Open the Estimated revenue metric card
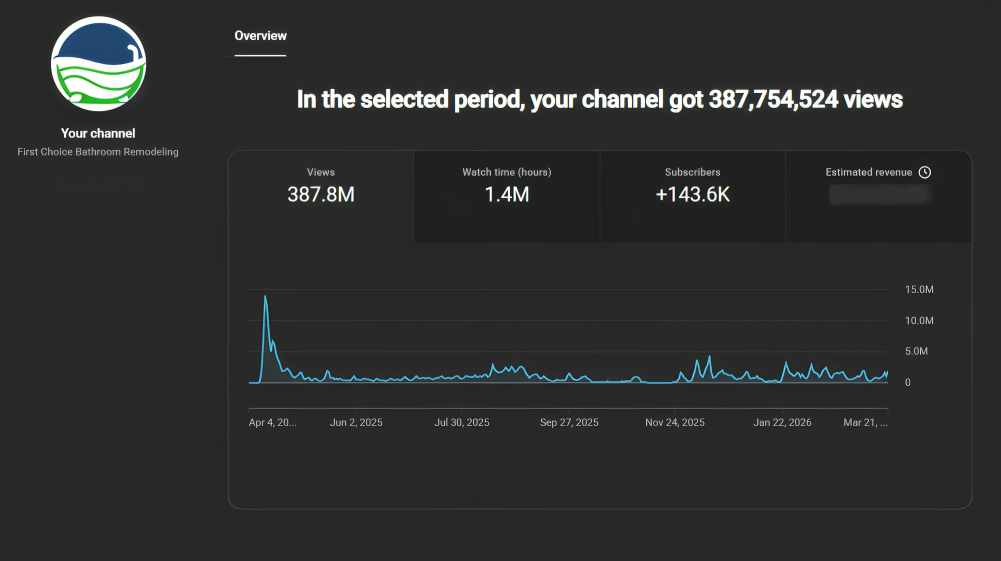The height and width of the screenshot is (561, 1001). [878, 196]
